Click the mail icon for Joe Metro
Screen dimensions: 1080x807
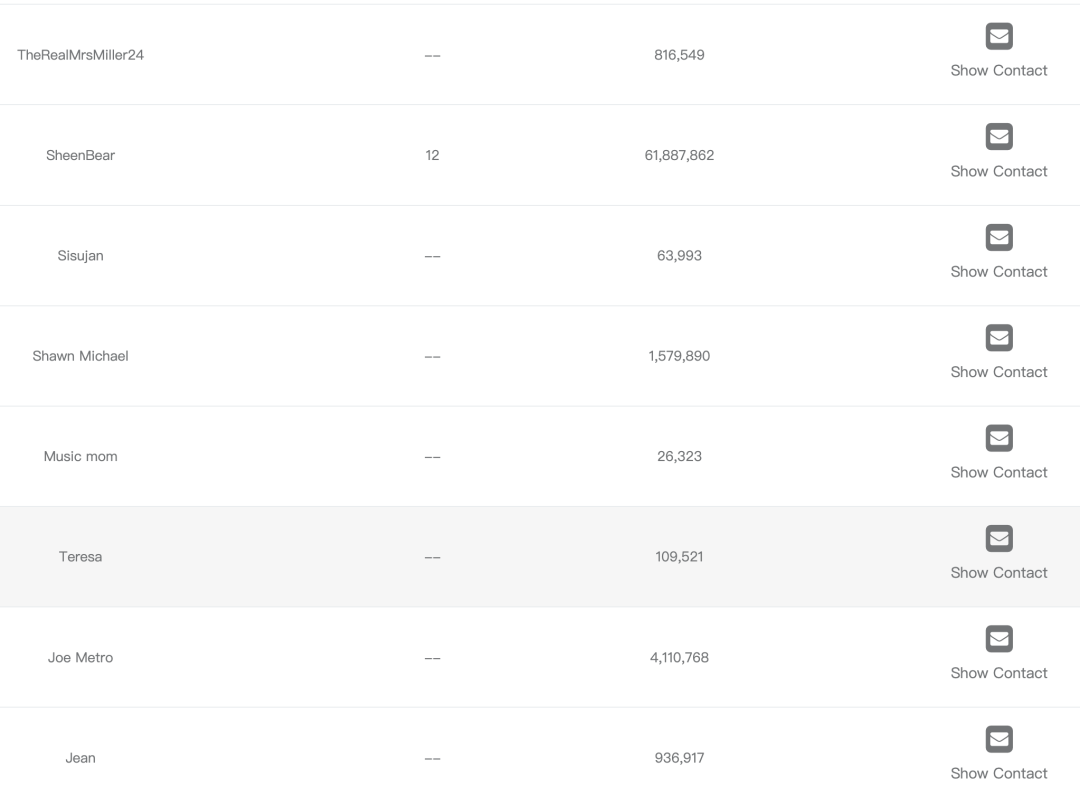point(999,639)
